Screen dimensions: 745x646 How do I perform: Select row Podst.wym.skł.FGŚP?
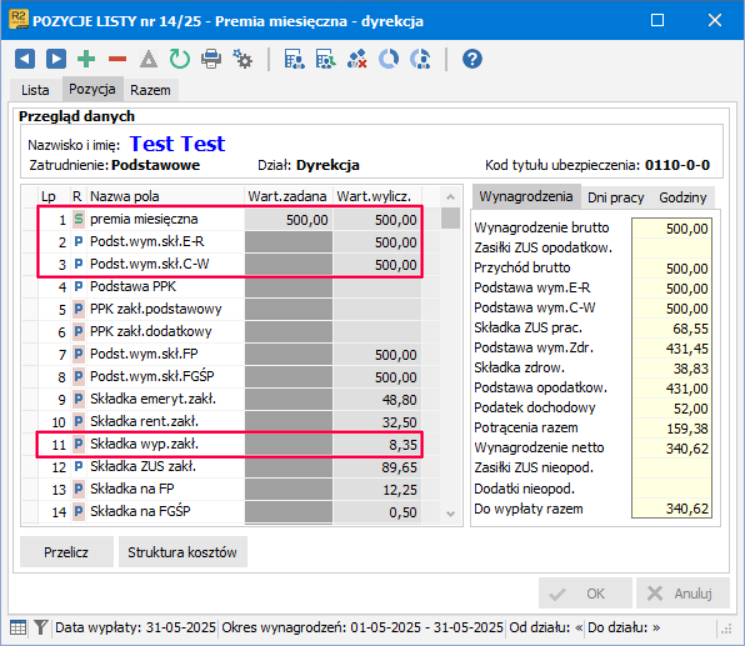(230, 377)
